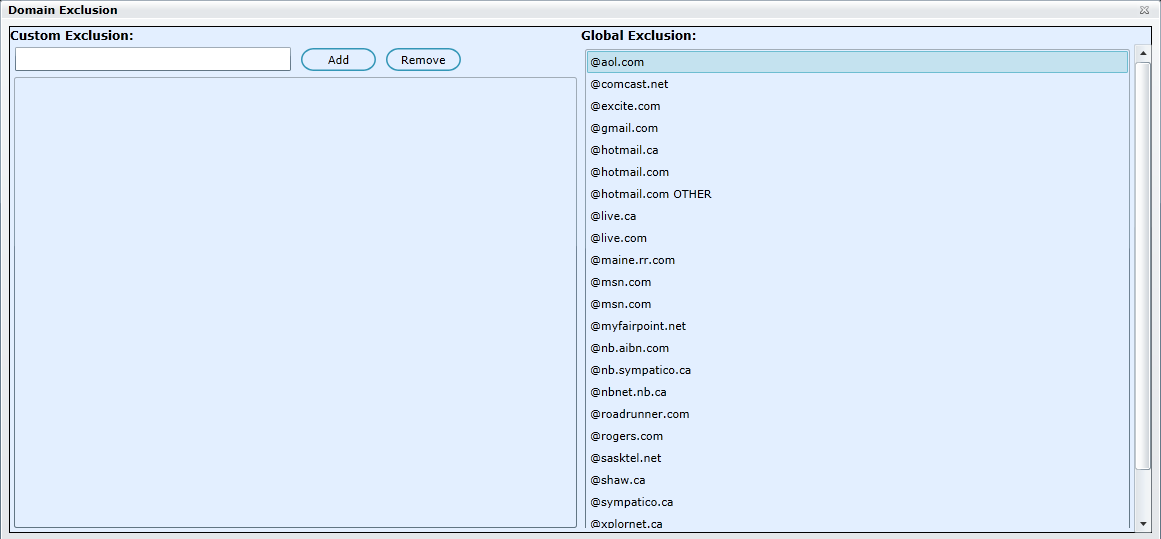This screenshot has height=539, width=1161.
Task: Click the Global Exclusion vertical scrollbar thumb
Action: tap(1143, 265)
